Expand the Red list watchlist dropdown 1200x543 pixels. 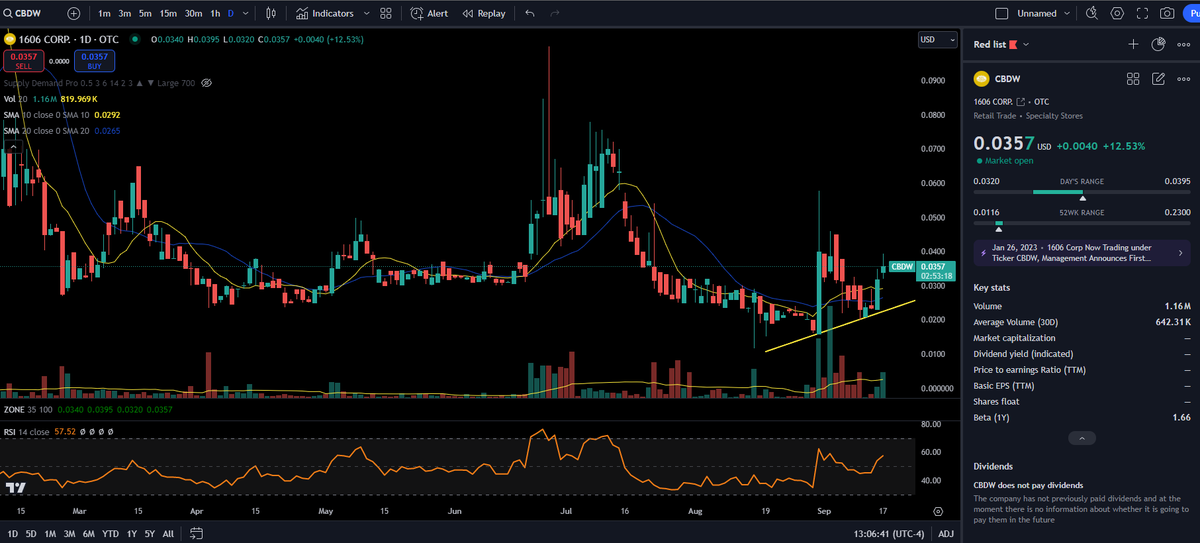1027,44
